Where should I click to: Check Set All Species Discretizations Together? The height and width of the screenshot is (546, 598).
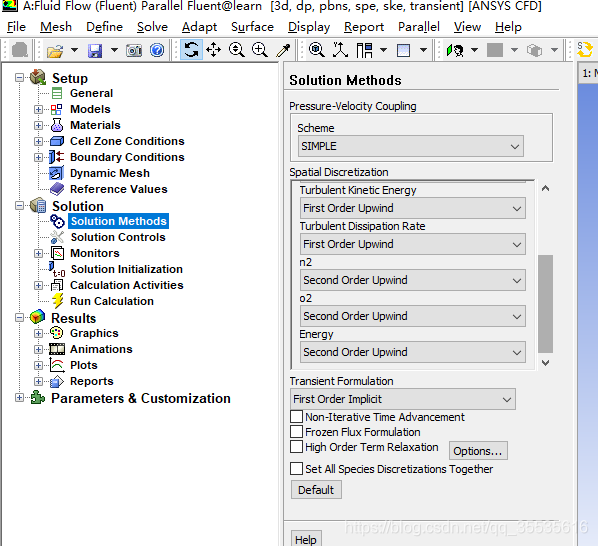296,468
